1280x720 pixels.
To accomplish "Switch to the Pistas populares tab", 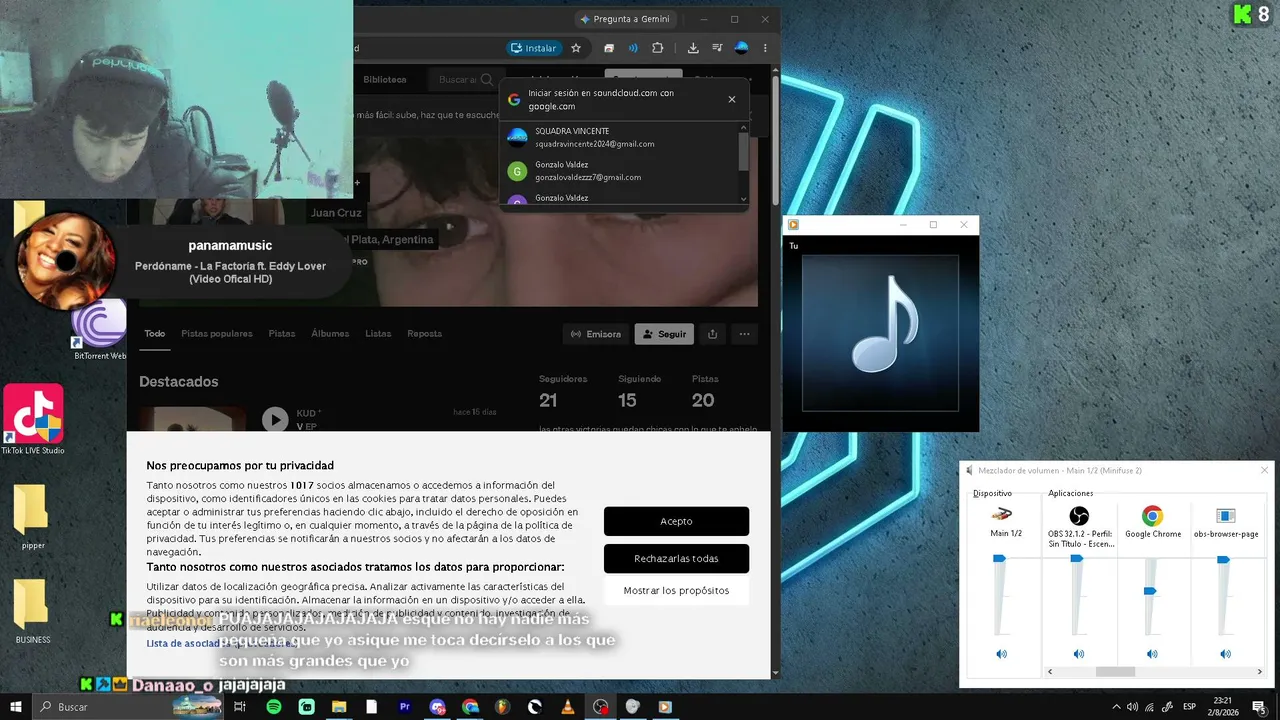I will [x=217, y=334].
